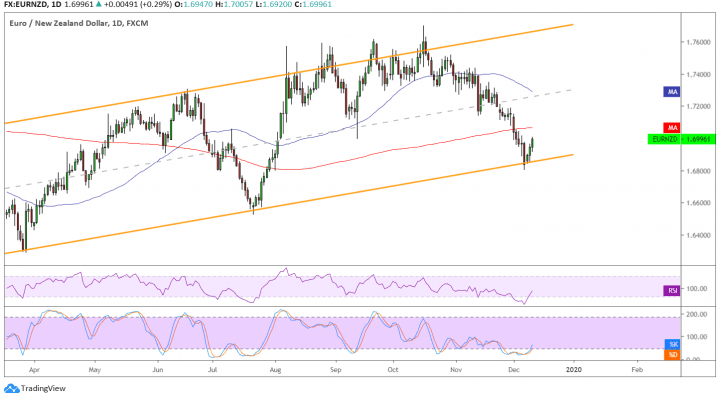This screenshot has height=399, width=720.
Task: Click the green EURNZD price label
Action: (x=681, y=139)
